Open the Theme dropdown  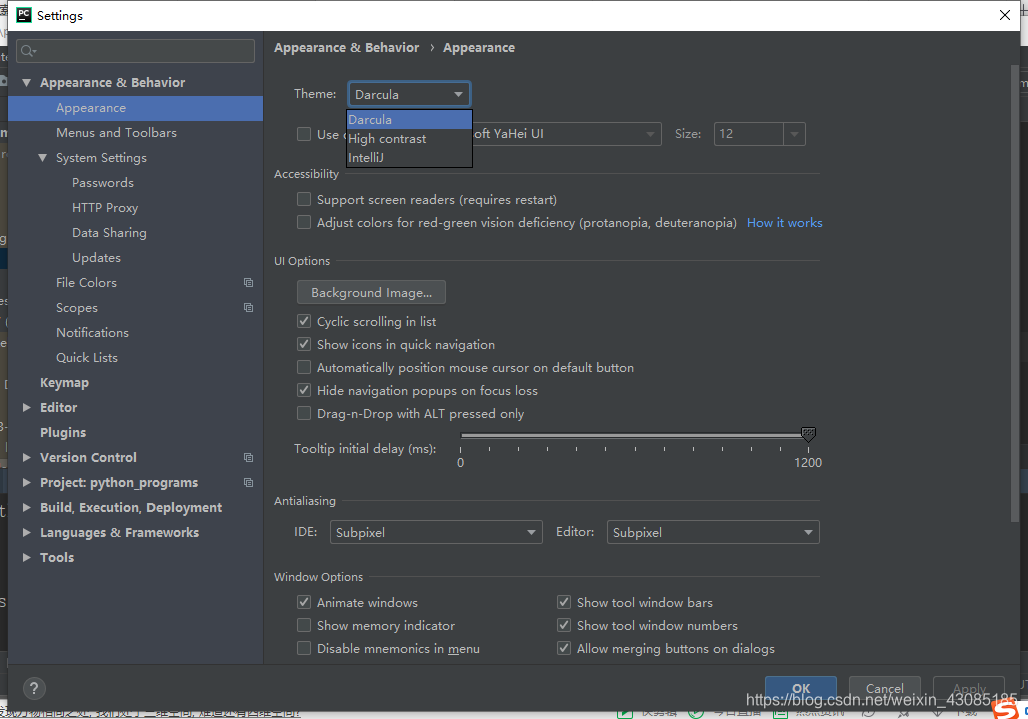[x=409, y=94]
